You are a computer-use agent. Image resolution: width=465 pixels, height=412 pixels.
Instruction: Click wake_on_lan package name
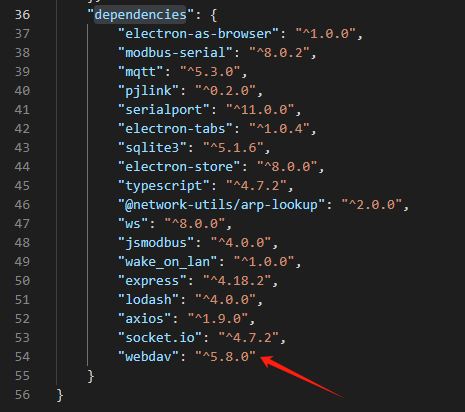(x=167, y=262)
